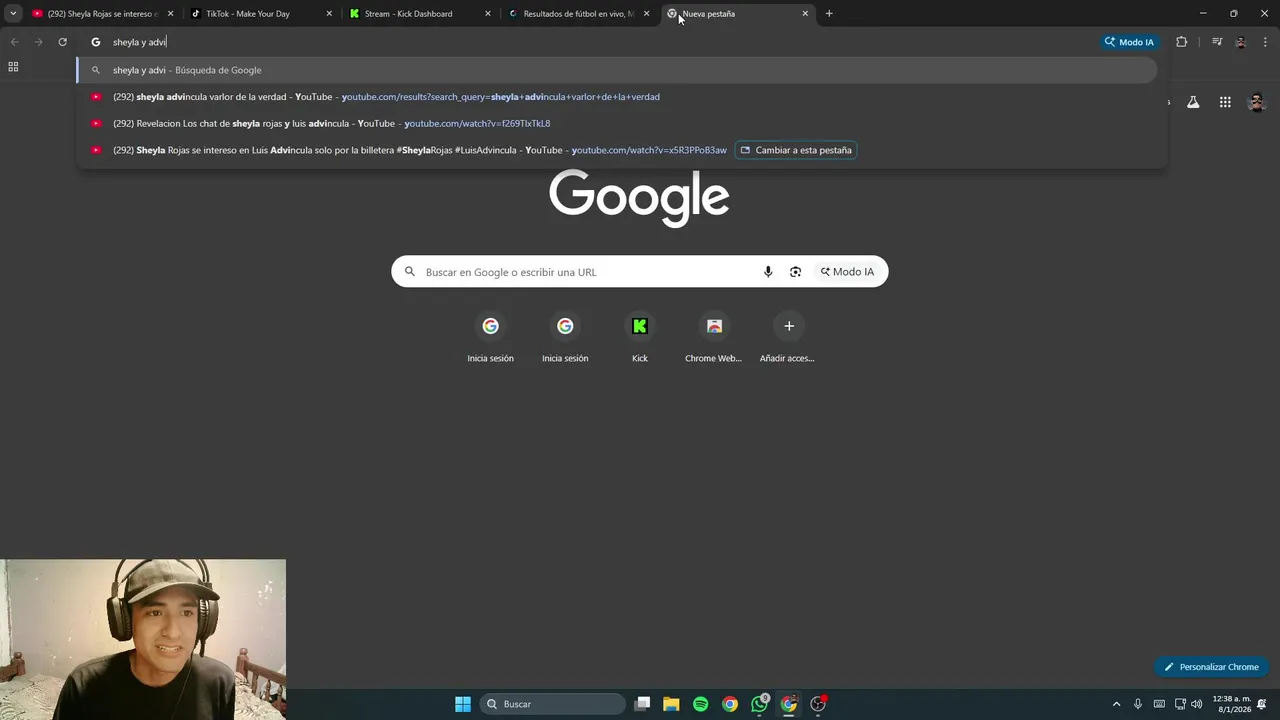Click the system tray microphone icon
1280x720 pixels.
pyautogui.click(x=1138, y=704)
